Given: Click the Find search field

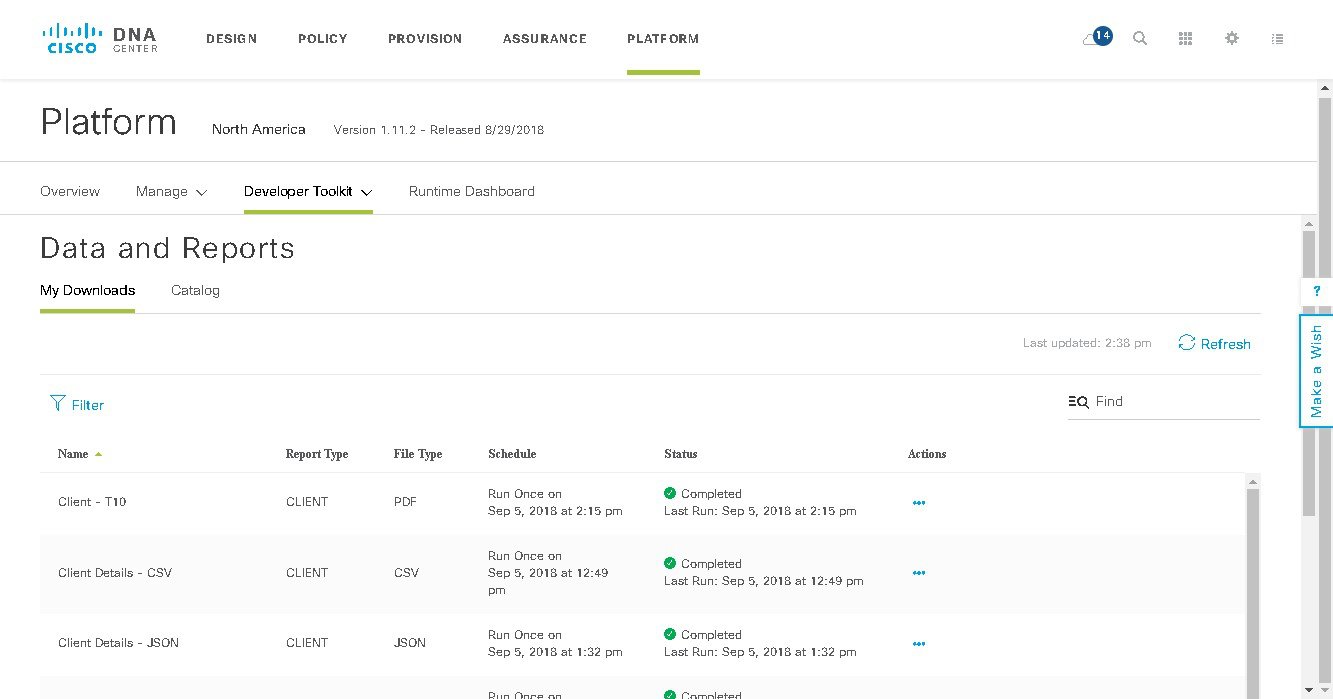Looking at the screenshot, I should [1164, 401].
